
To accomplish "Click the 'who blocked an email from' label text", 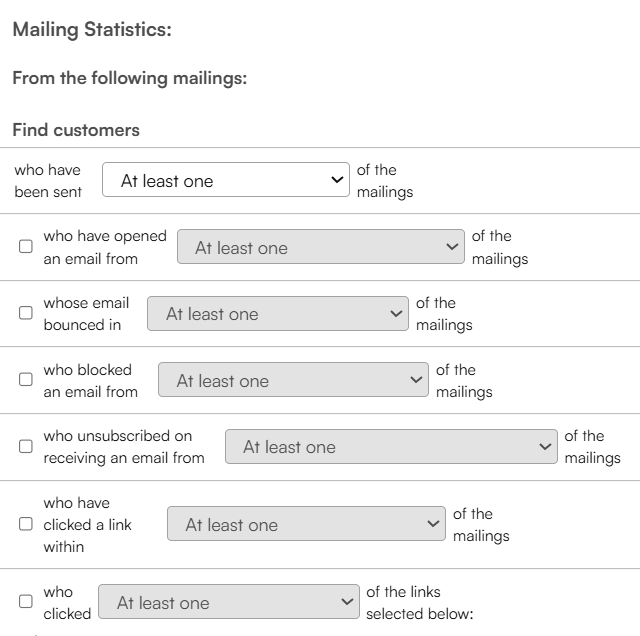I will pyautogui.click(x=91, y=381).
